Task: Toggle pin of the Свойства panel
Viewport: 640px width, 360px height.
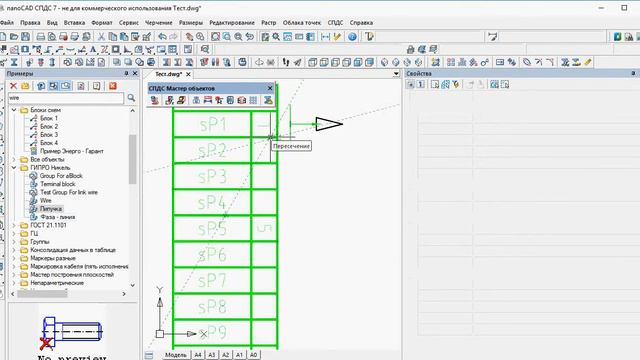Action: click(x=633, y=73)
